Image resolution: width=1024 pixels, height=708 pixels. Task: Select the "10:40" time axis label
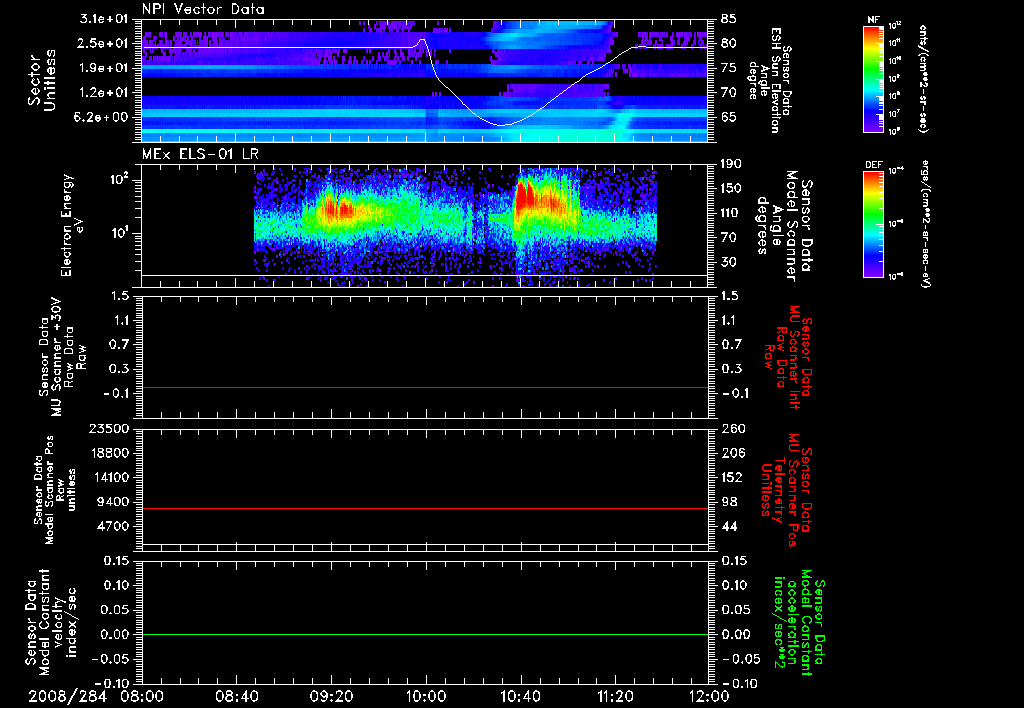520,696
